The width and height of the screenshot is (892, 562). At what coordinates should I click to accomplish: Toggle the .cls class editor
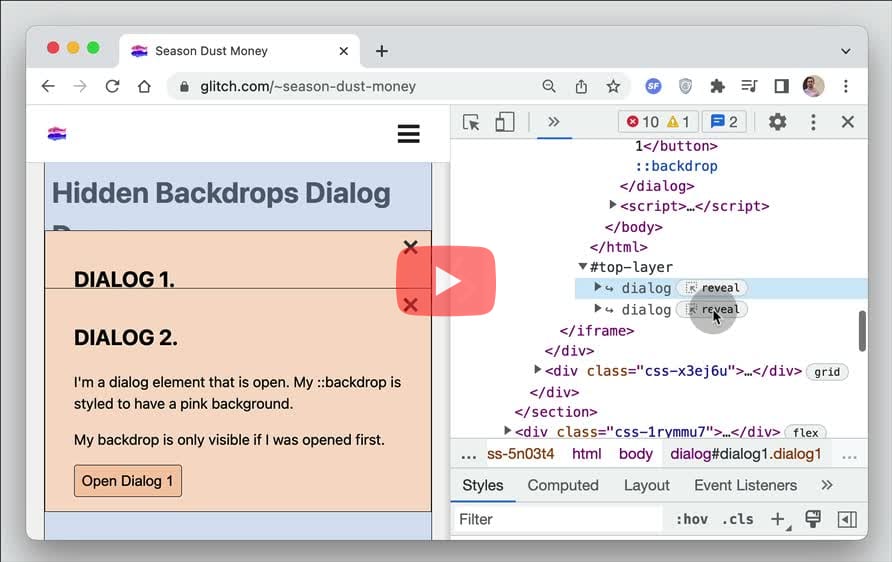pyautogui.click(x=737, y=519)
